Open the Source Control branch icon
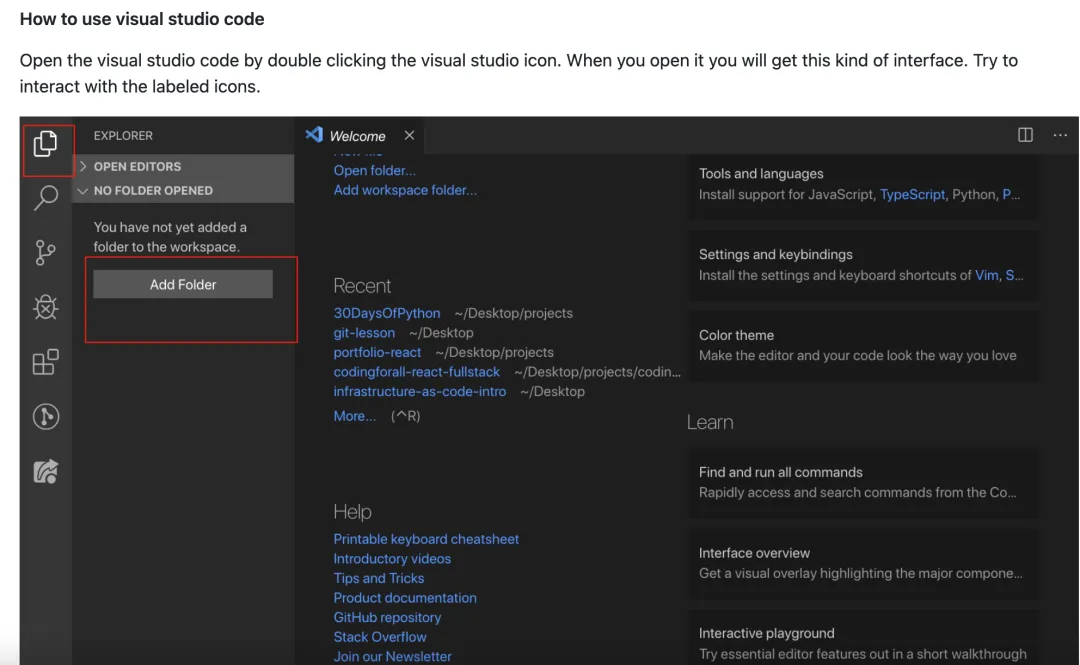This screenshot has height=665, width=1080. tap(45, 252)
